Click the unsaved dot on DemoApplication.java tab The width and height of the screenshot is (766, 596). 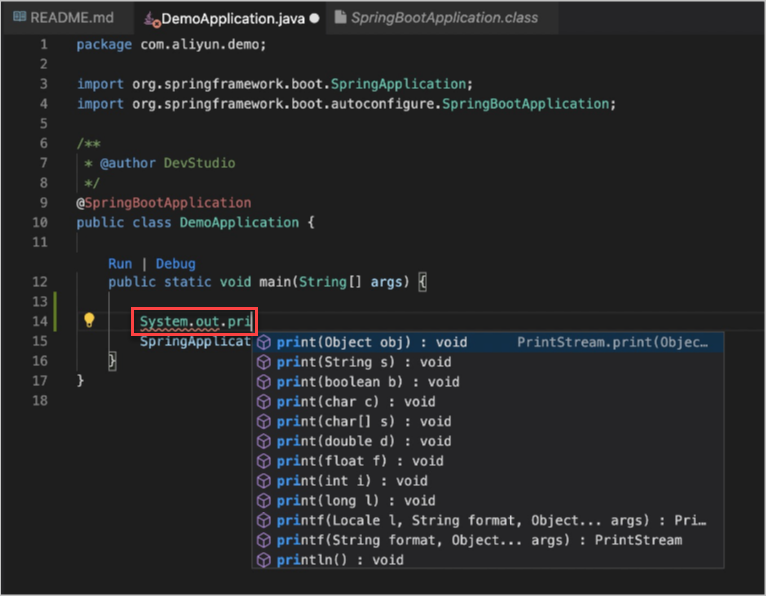pyautogui.click(x=315, y=19)
